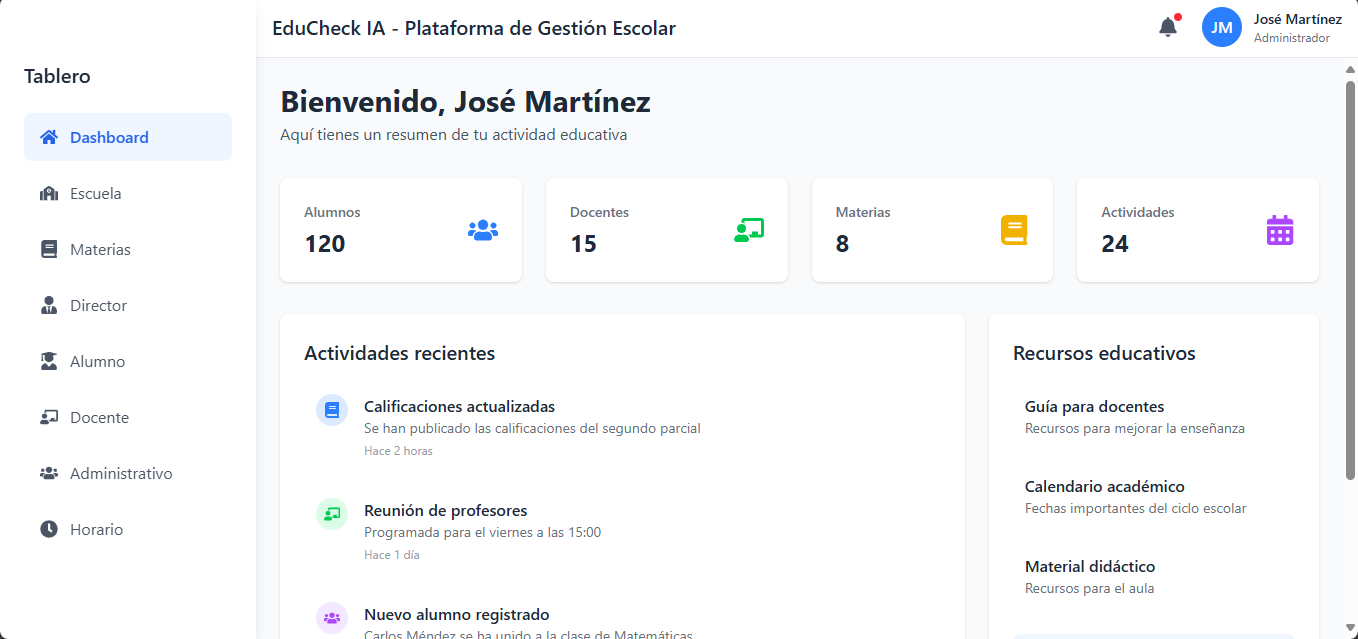Click the Docente teaching icon in sidebar
Image resolution: width=1358 pixels, height=639 pixels.
click(x=49, y=417)
